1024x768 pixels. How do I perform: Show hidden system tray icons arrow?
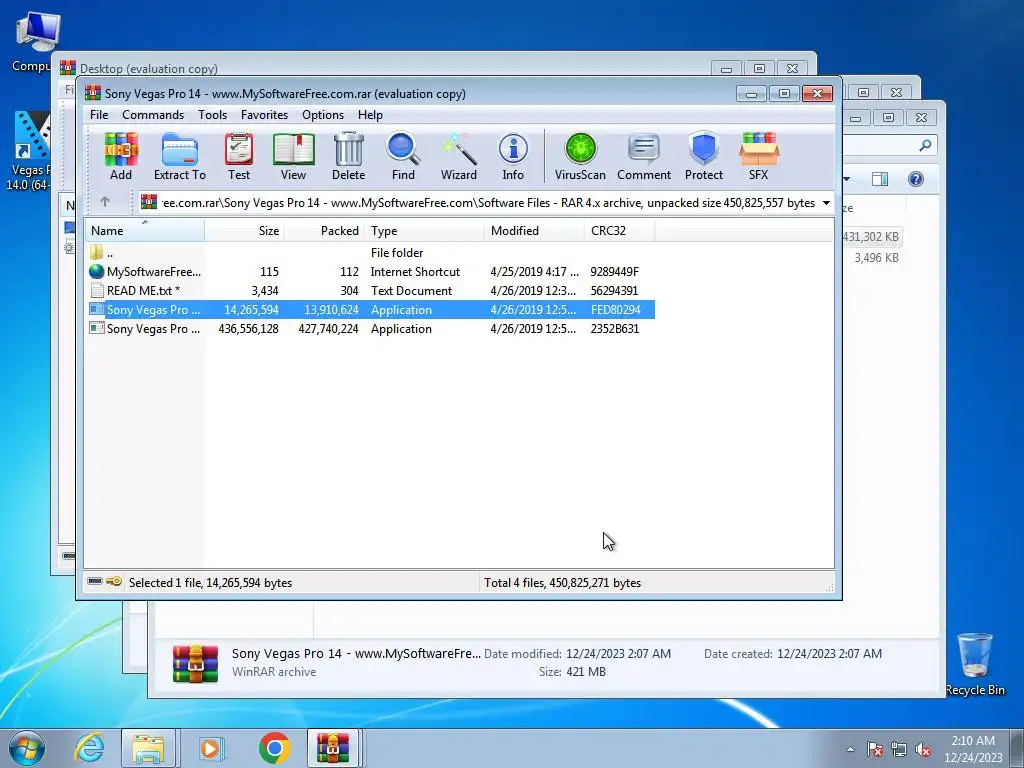pos(850,749)
